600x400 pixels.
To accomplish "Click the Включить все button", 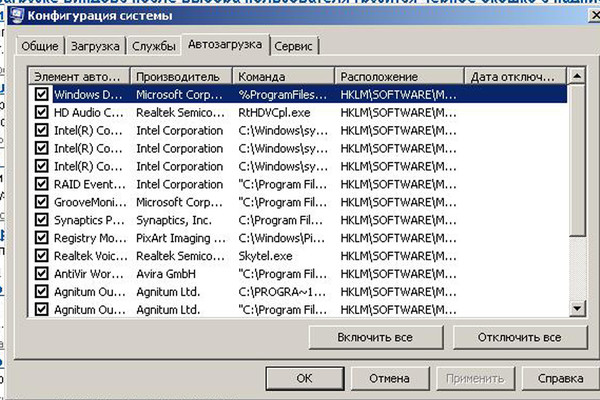I will click(375, 337).
